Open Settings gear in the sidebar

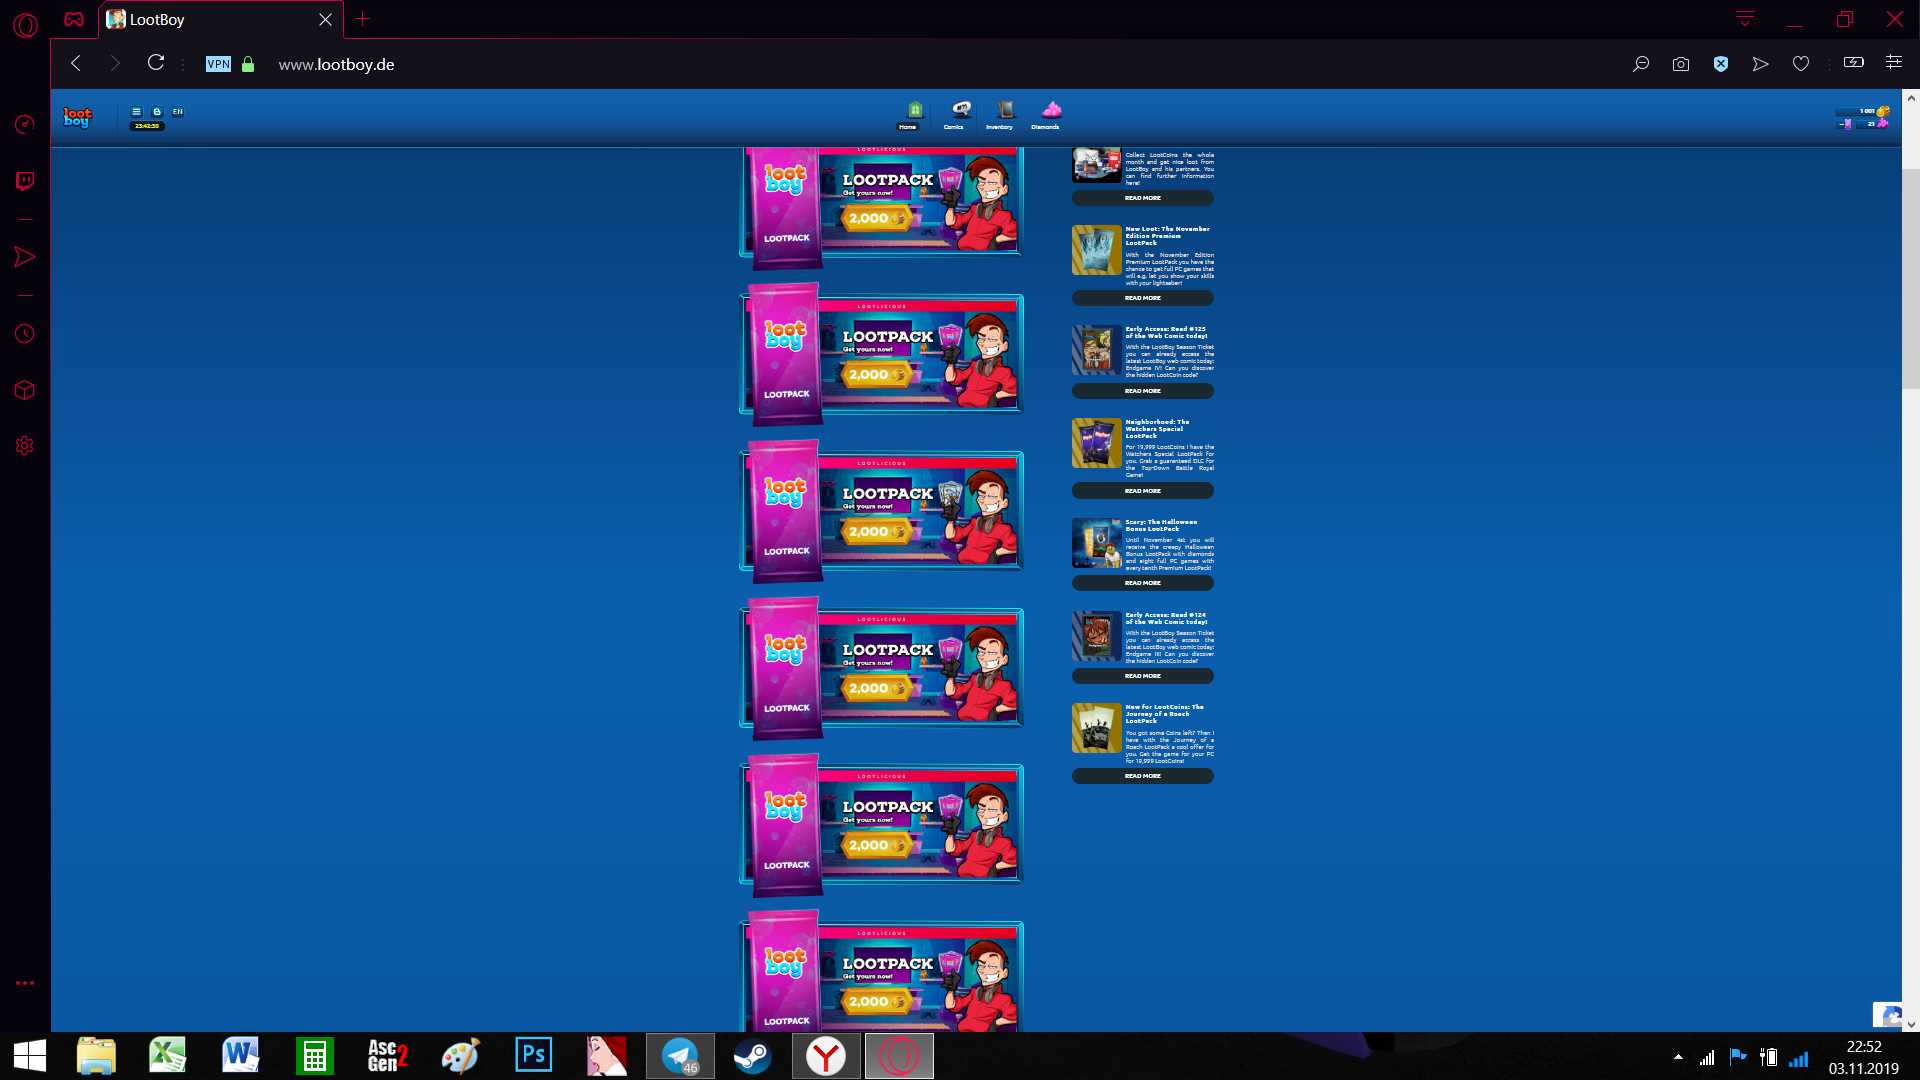coord(25,446)
